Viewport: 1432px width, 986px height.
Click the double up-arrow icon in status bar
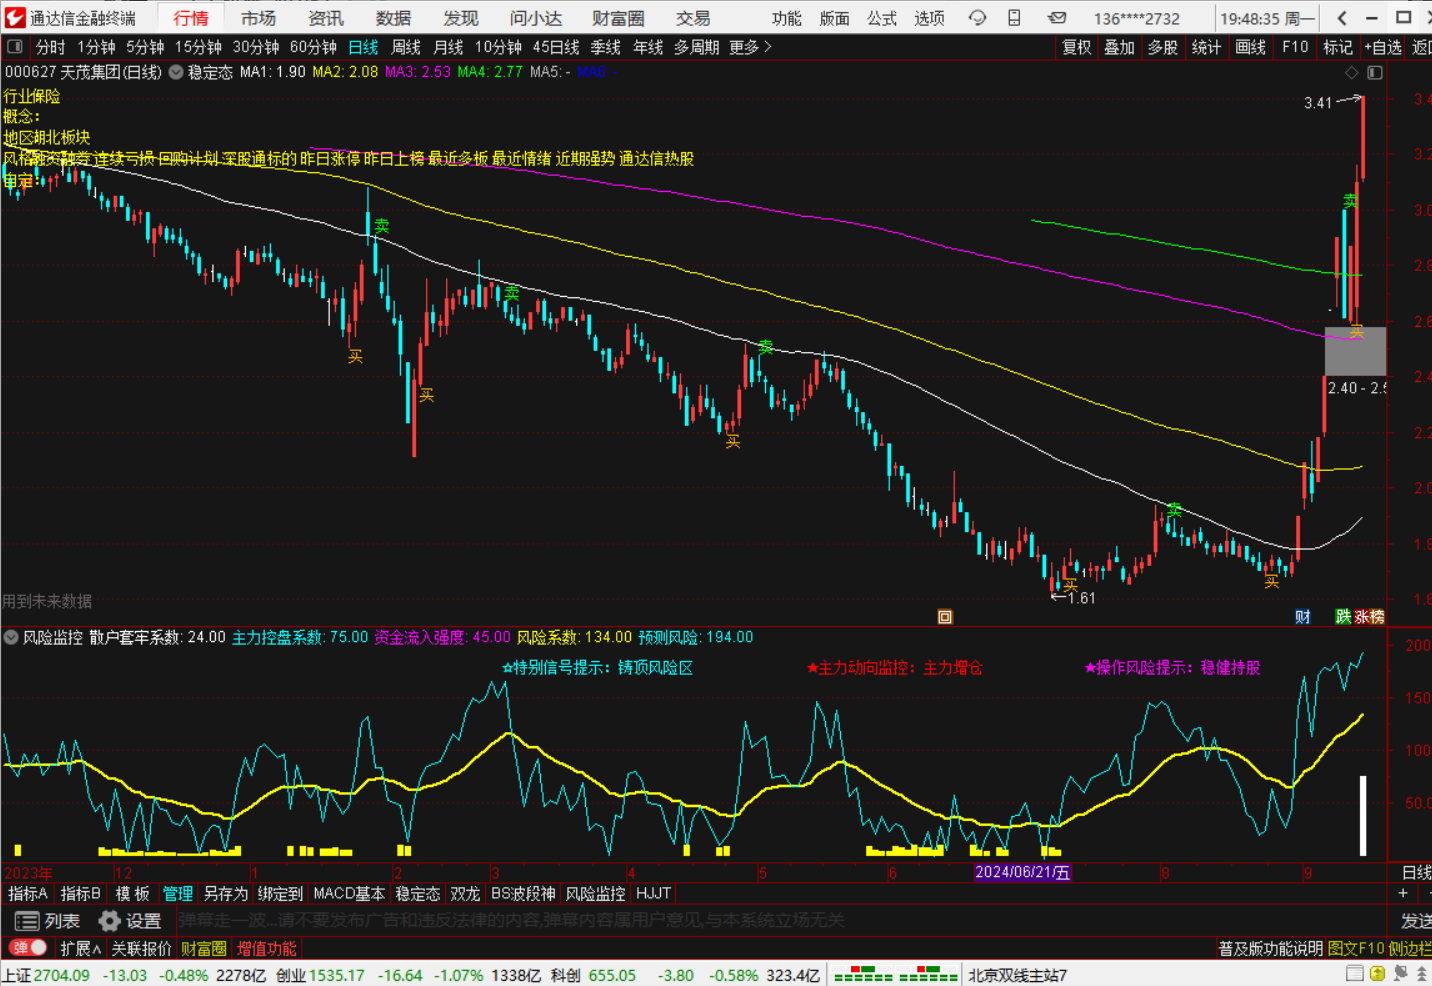pos(1420,974)
